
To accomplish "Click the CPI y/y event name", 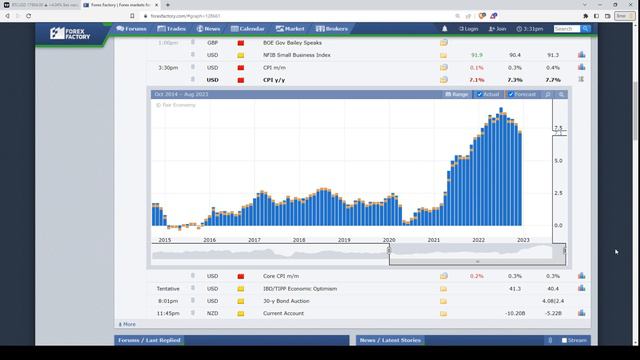I will (274, 80).
